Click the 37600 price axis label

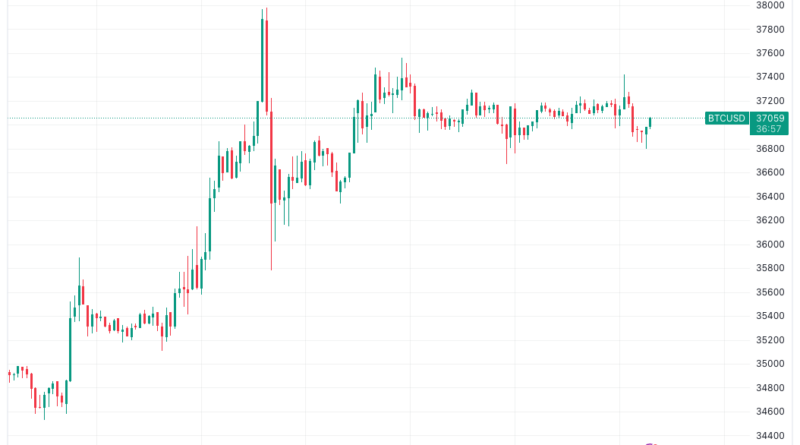click(769, 53)
